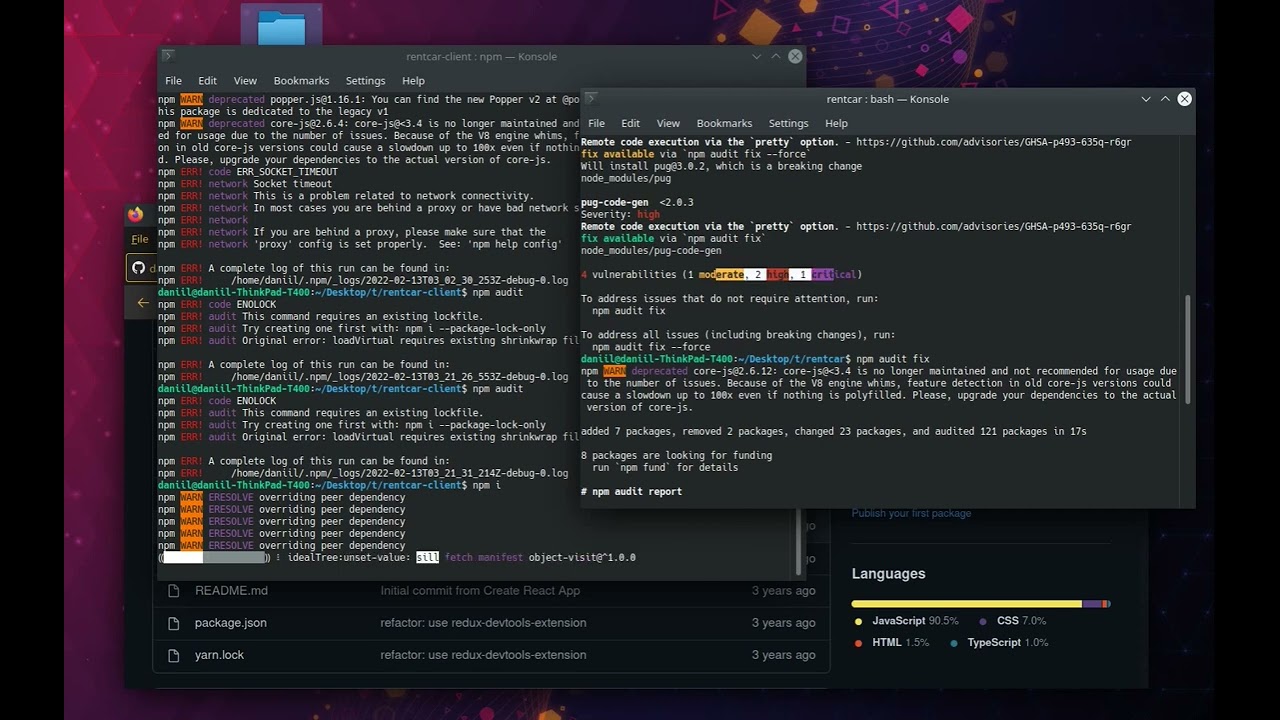1280x720 pixels.
Task: Click the file icon beside README.md
Action: tap(176, 591)
